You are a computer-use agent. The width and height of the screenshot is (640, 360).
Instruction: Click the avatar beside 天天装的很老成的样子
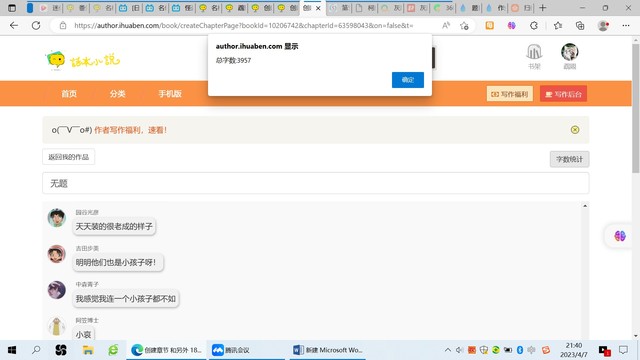point(57,218)
